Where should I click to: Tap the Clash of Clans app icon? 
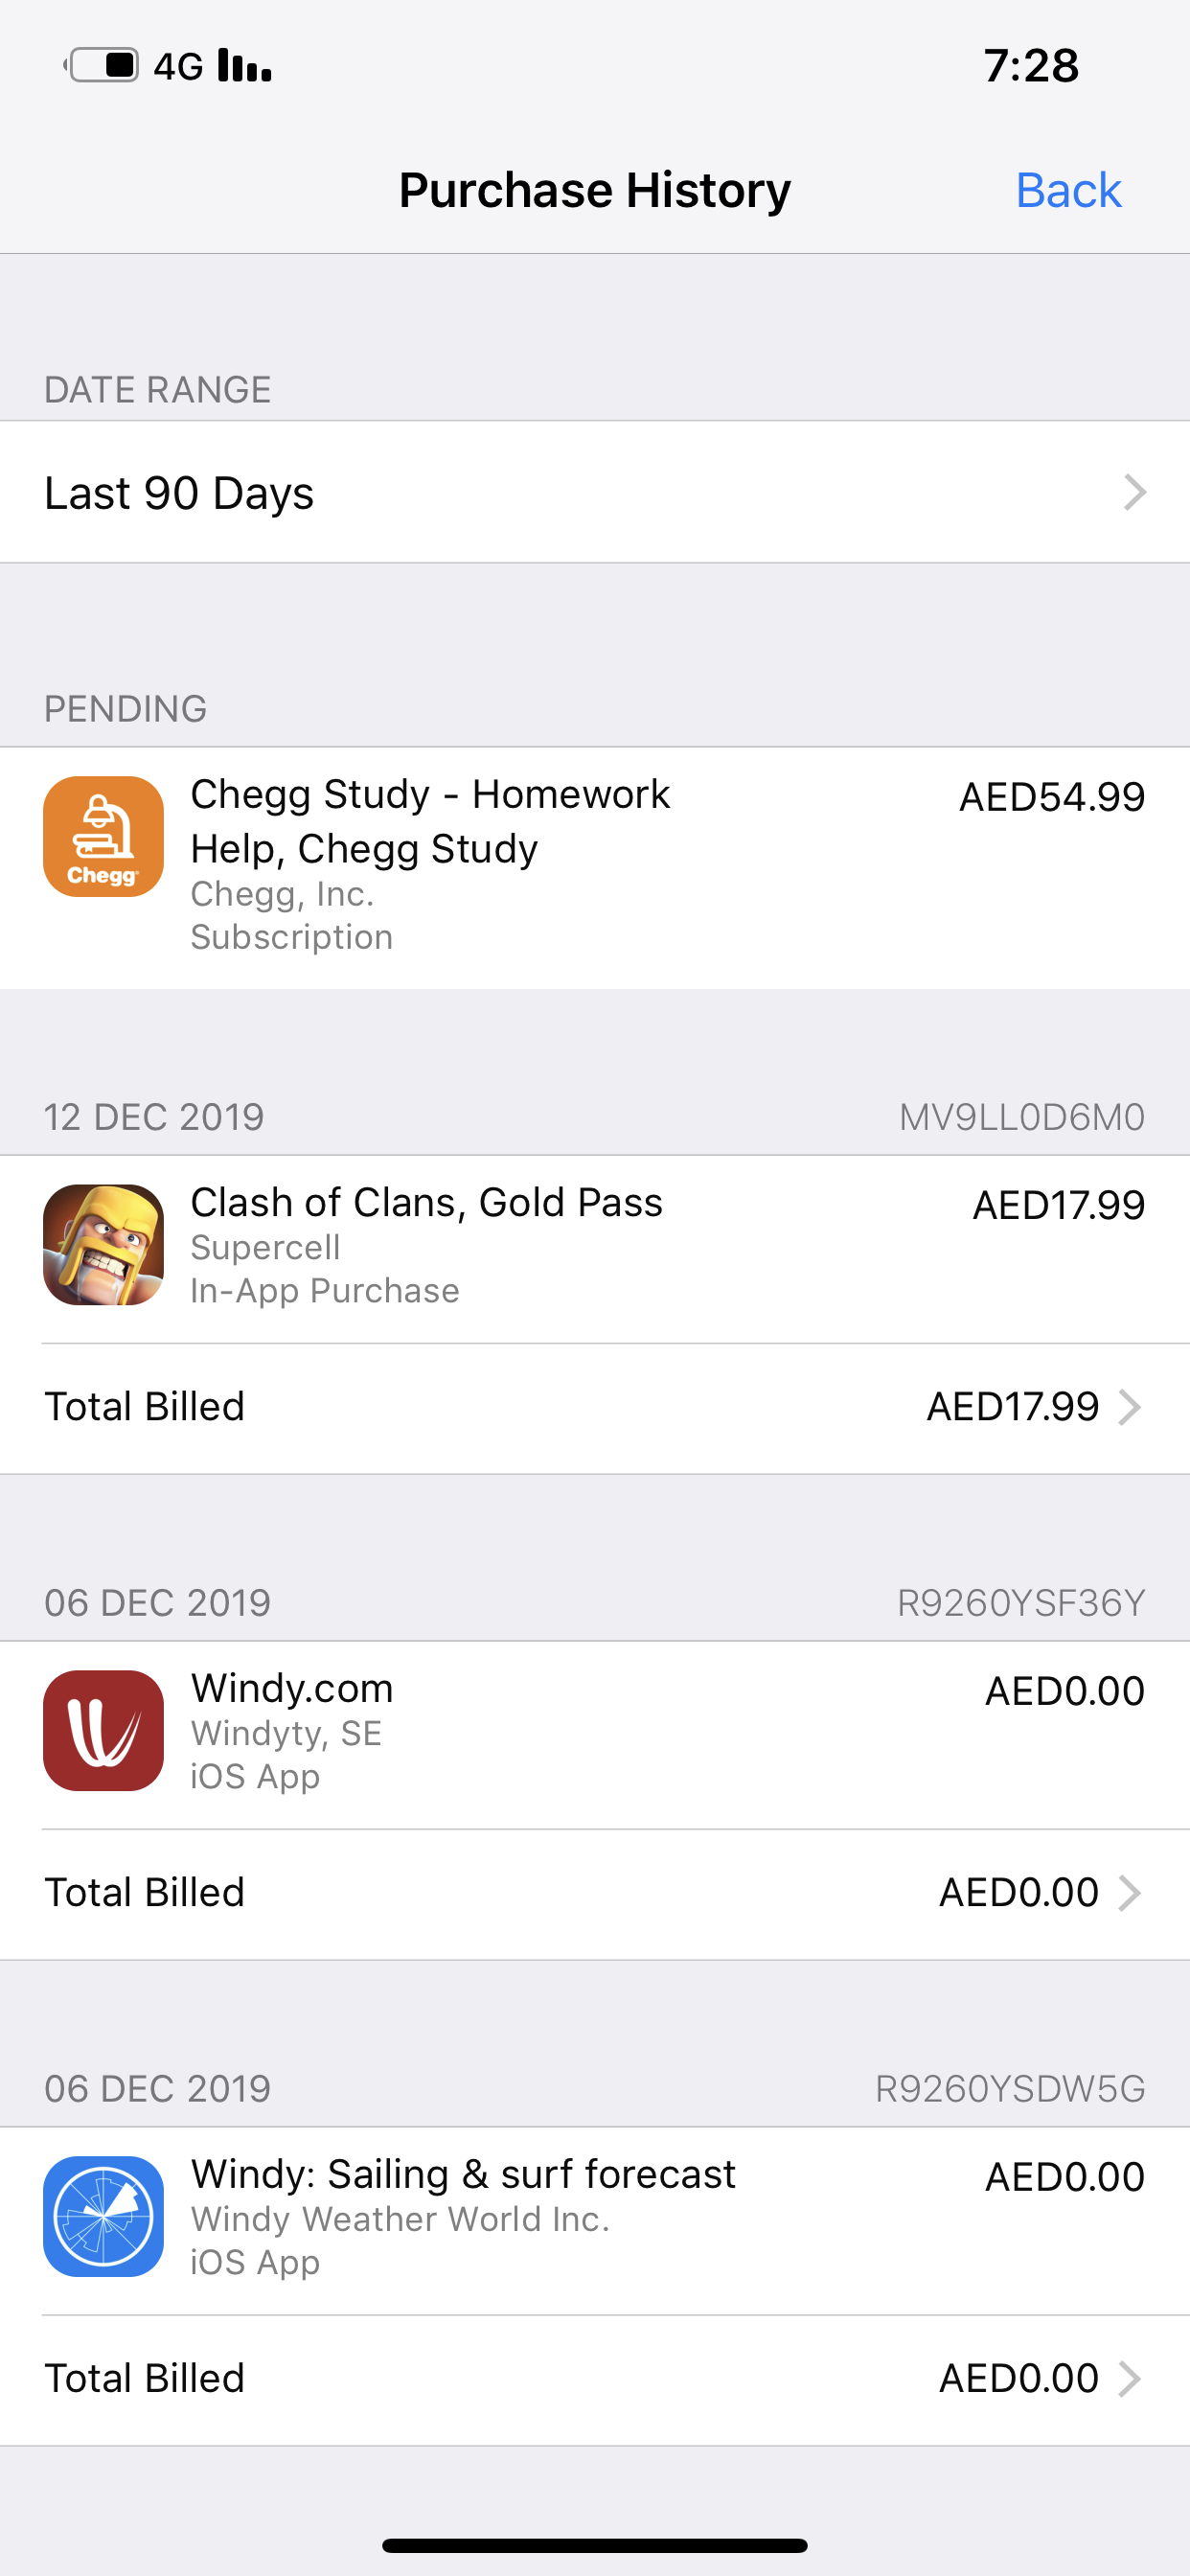coord(103,1245)
